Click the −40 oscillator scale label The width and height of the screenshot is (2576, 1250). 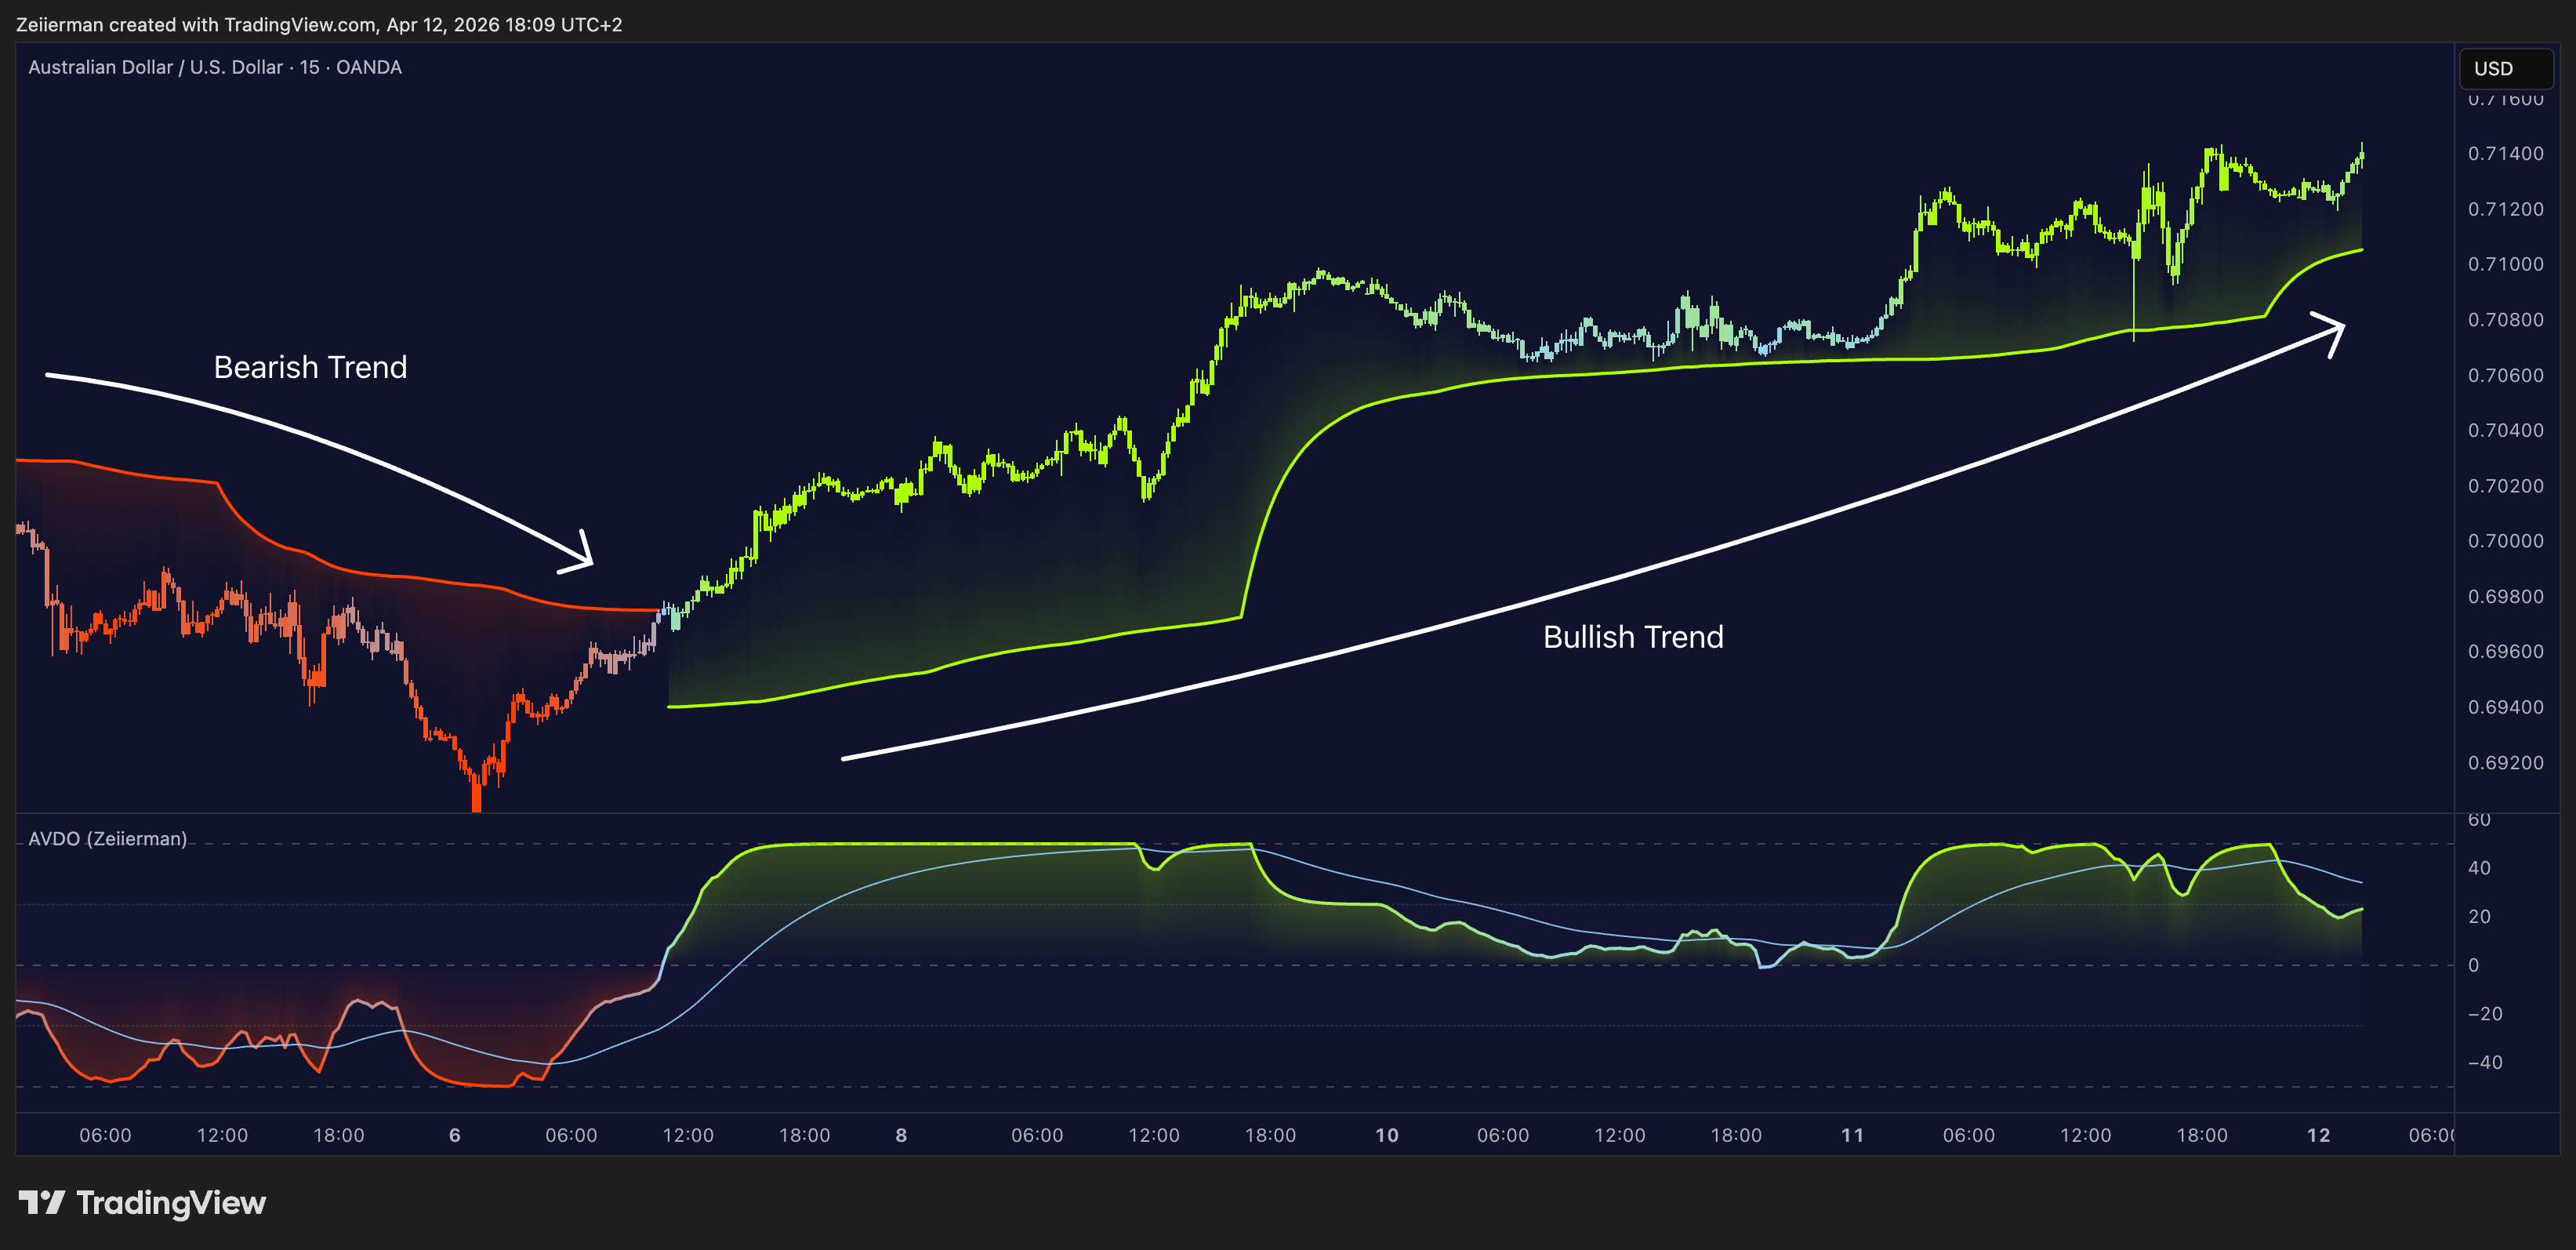[x=2485, y=1062]
